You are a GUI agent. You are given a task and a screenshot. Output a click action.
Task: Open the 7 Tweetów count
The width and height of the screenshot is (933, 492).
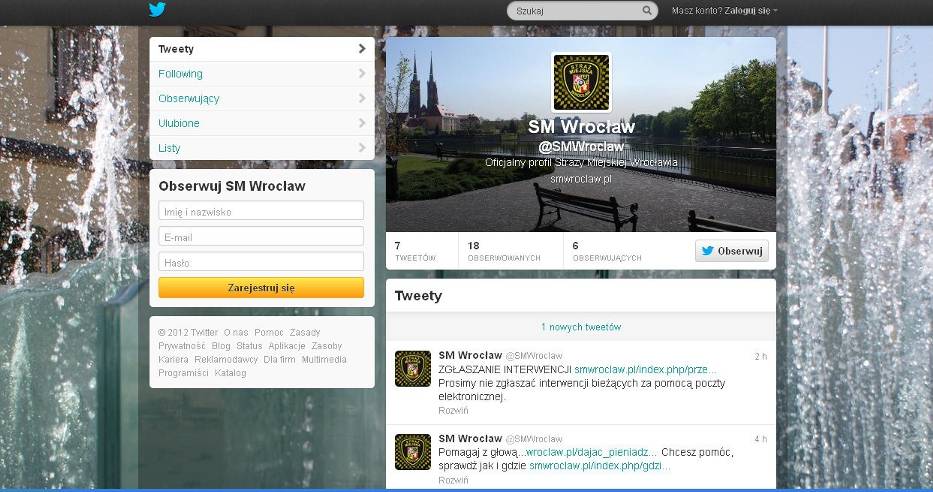(415, 251)
